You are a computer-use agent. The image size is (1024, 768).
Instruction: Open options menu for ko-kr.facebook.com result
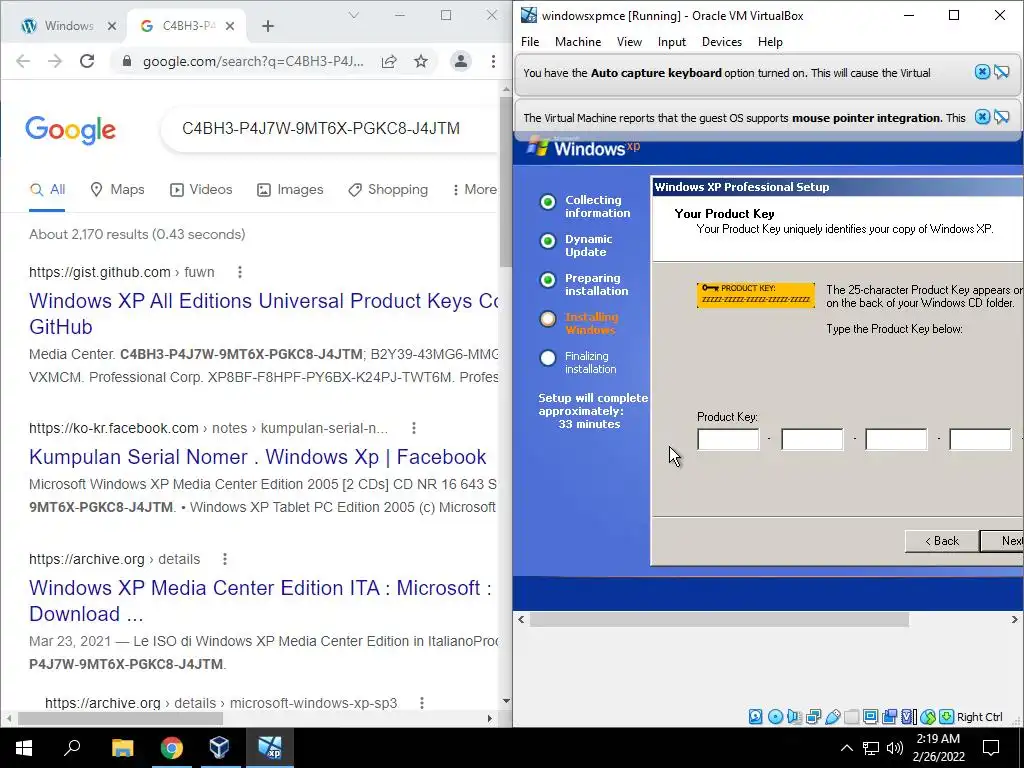(x=413, y=428)
